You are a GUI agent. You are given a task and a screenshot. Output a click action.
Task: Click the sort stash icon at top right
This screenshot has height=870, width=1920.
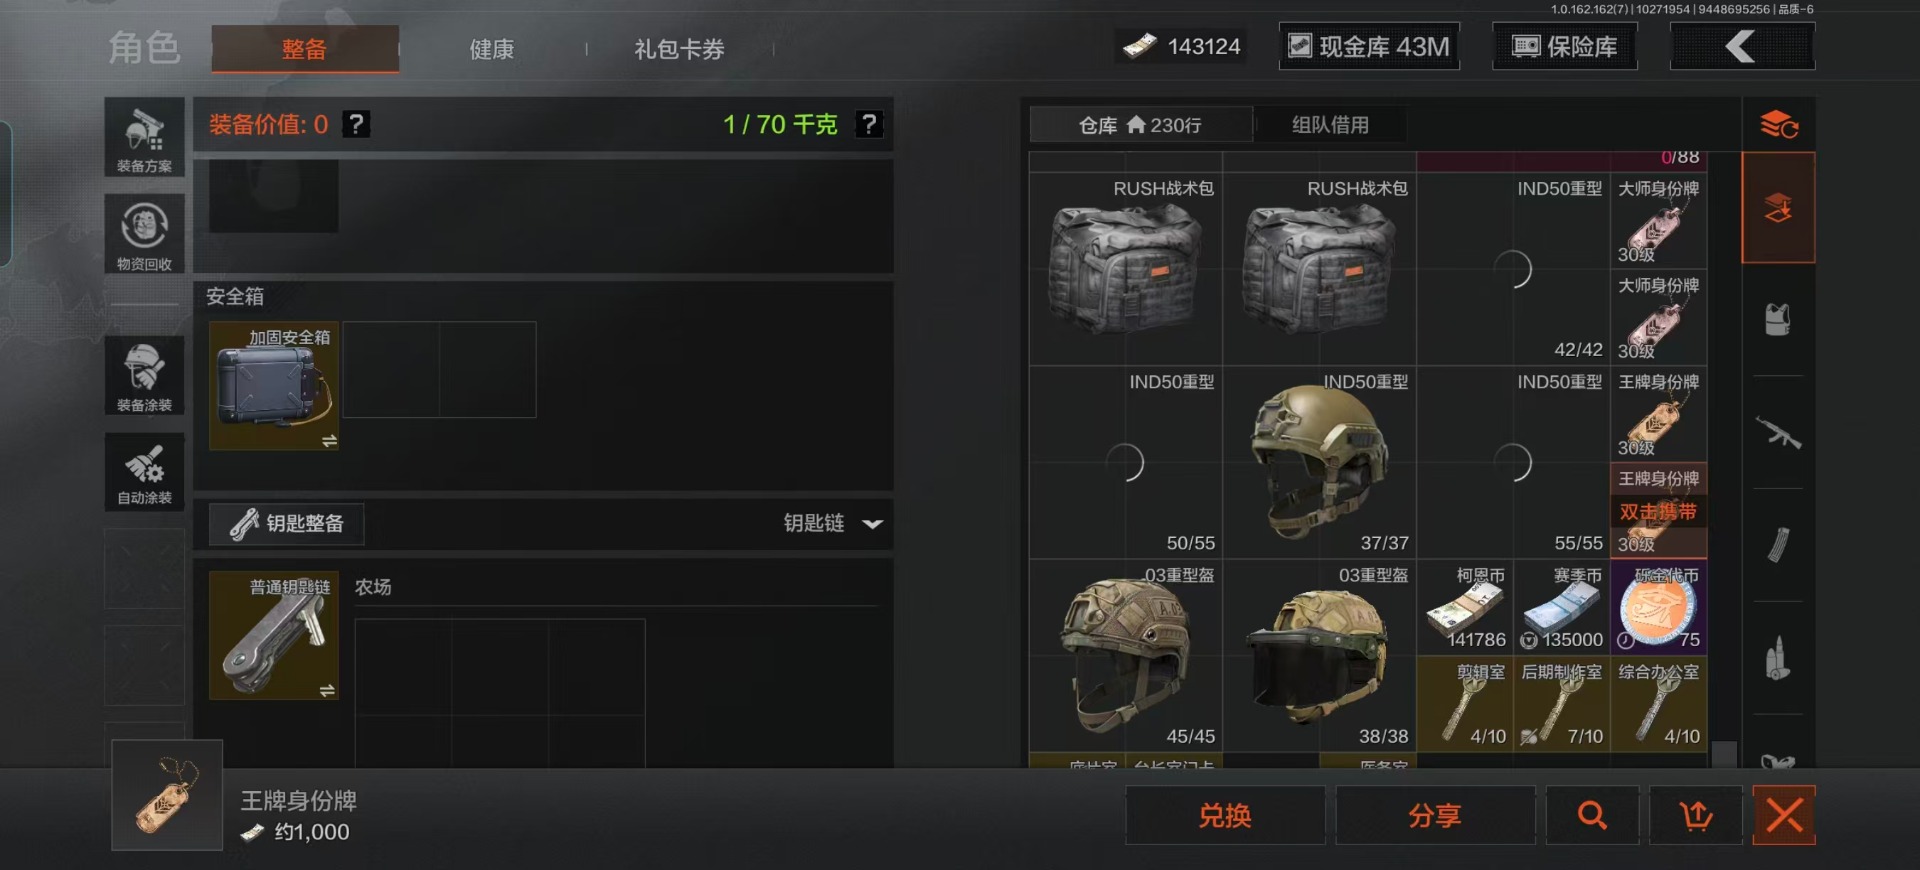[1778, 125]
